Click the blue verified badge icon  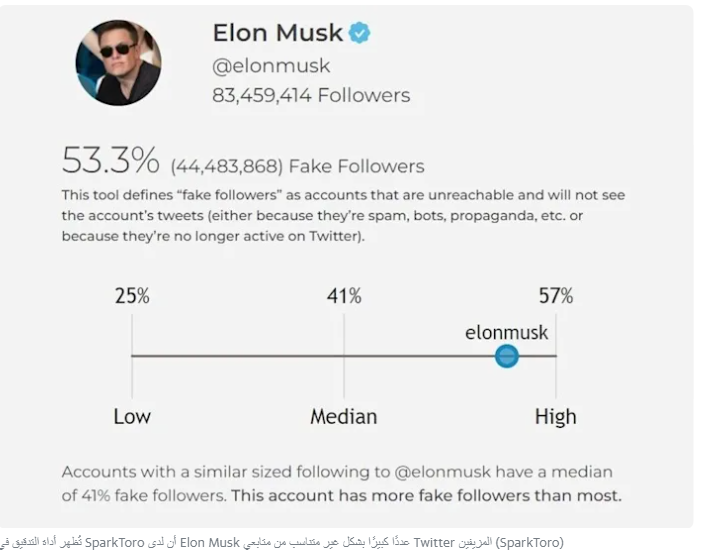pyautogui.click(x=359, y=33)
